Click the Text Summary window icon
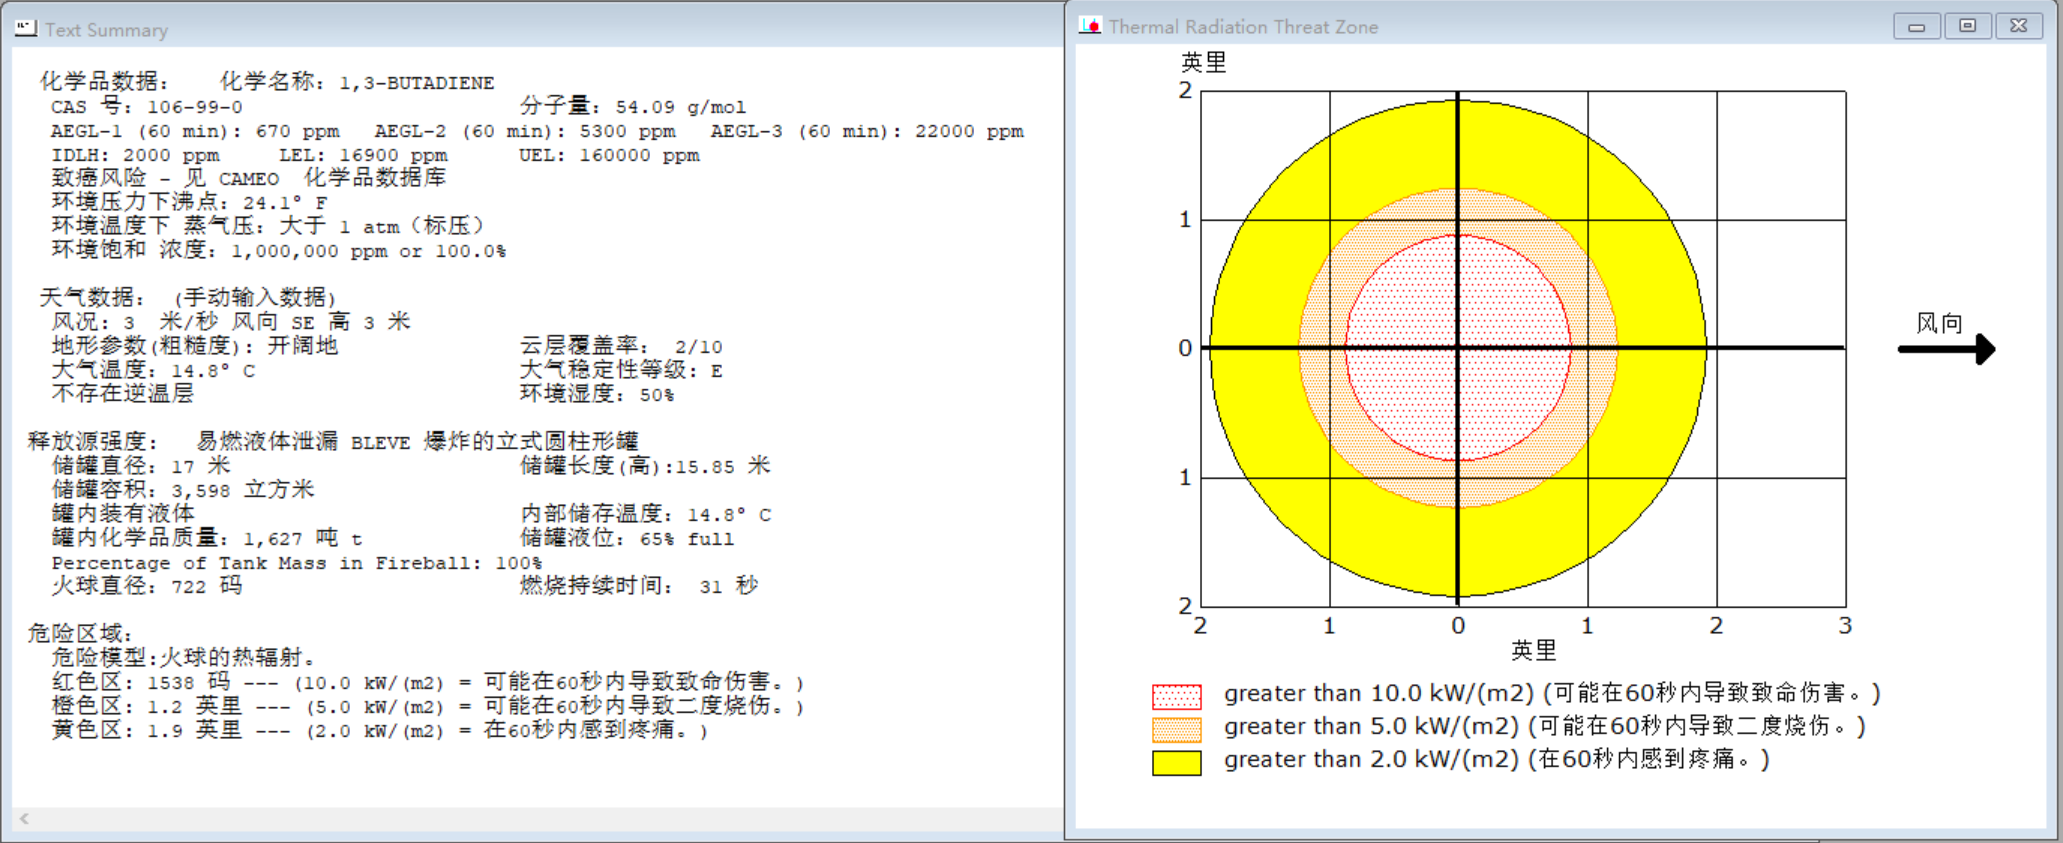Screen dimensions: 2063x843 (x=25, y=28)
